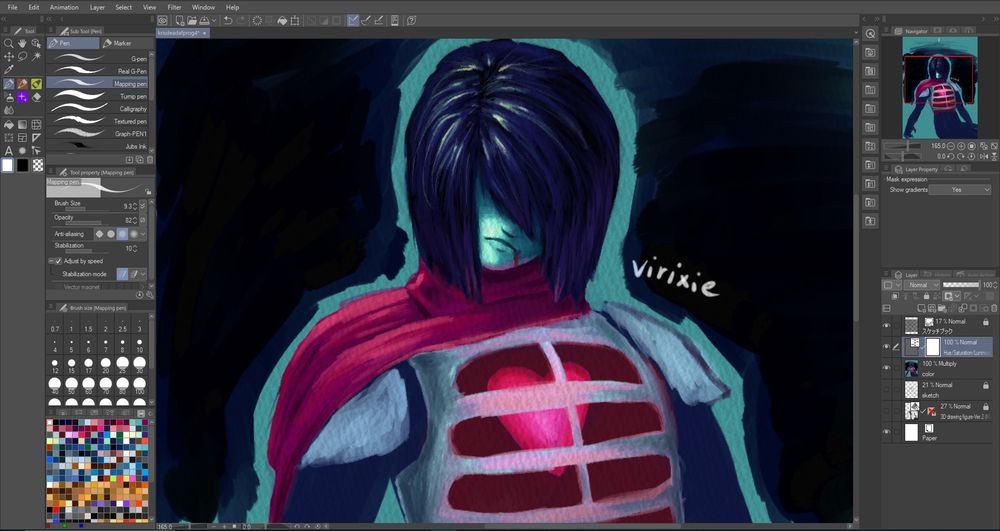Open the Animation menu
This screenshot has height=531, width=1000.
pyautogui.click(x=64, y=7)
